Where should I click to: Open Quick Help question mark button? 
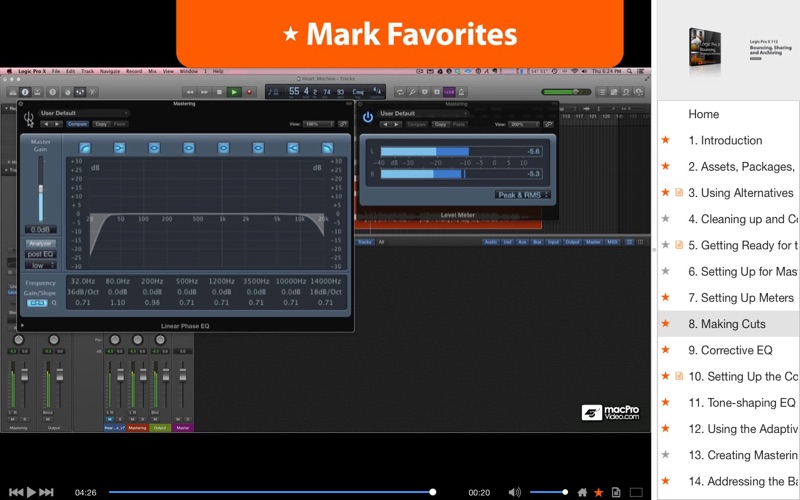coord(52,92)
